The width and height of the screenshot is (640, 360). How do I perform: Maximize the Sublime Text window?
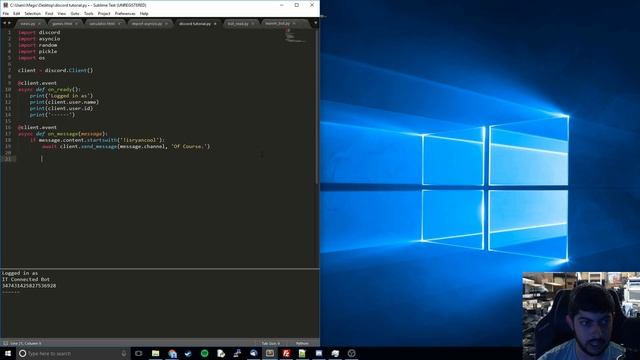click(297, 5)
